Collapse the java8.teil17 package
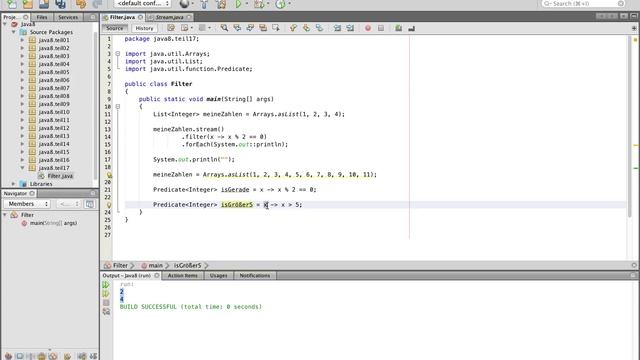The width and height of the screenshot is (640, 360). [x=22, y=168]
